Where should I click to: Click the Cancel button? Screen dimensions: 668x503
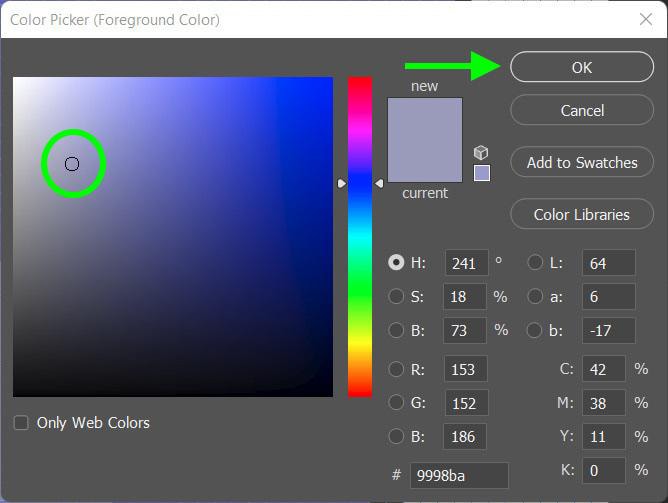[582, 110]
